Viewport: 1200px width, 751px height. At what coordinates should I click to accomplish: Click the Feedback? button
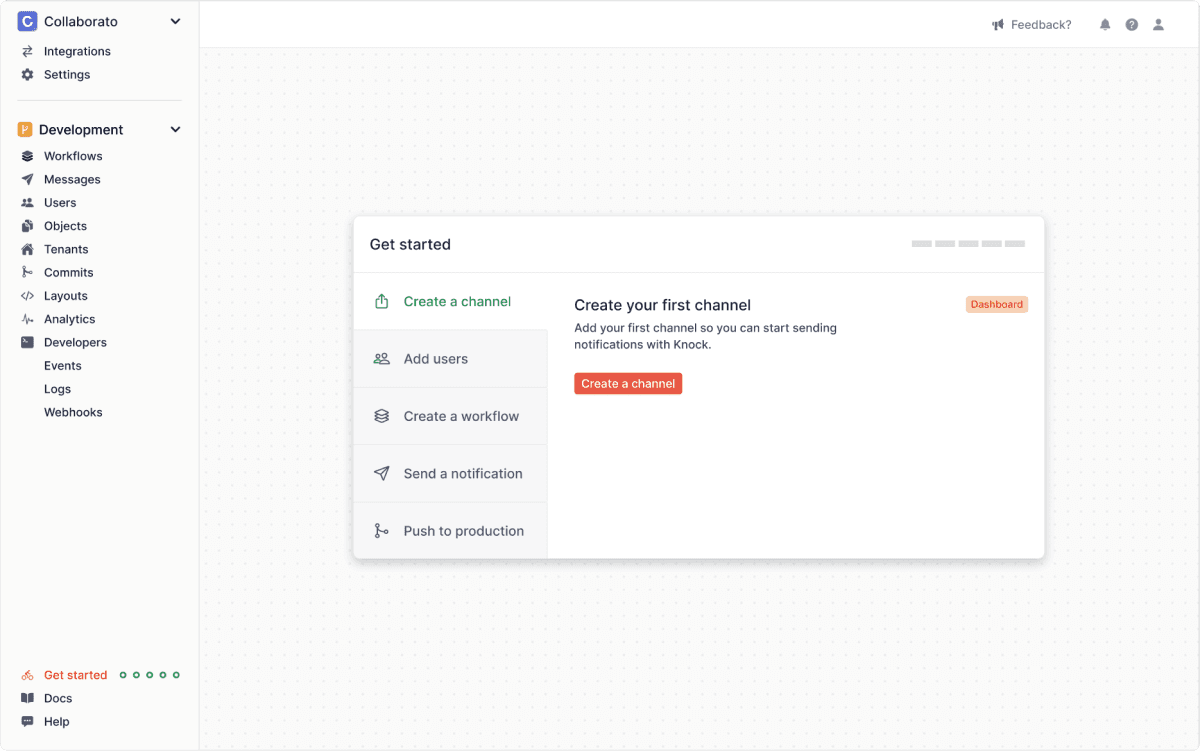point(1032,24)
